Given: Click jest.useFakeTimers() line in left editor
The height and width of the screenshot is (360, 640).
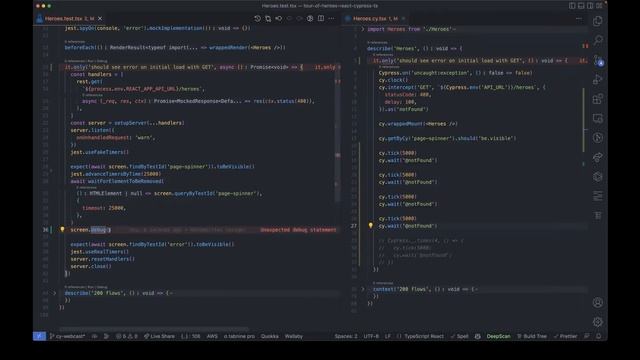Looking at the screenshot, I should pyautogui.click(x=100, y=152).
